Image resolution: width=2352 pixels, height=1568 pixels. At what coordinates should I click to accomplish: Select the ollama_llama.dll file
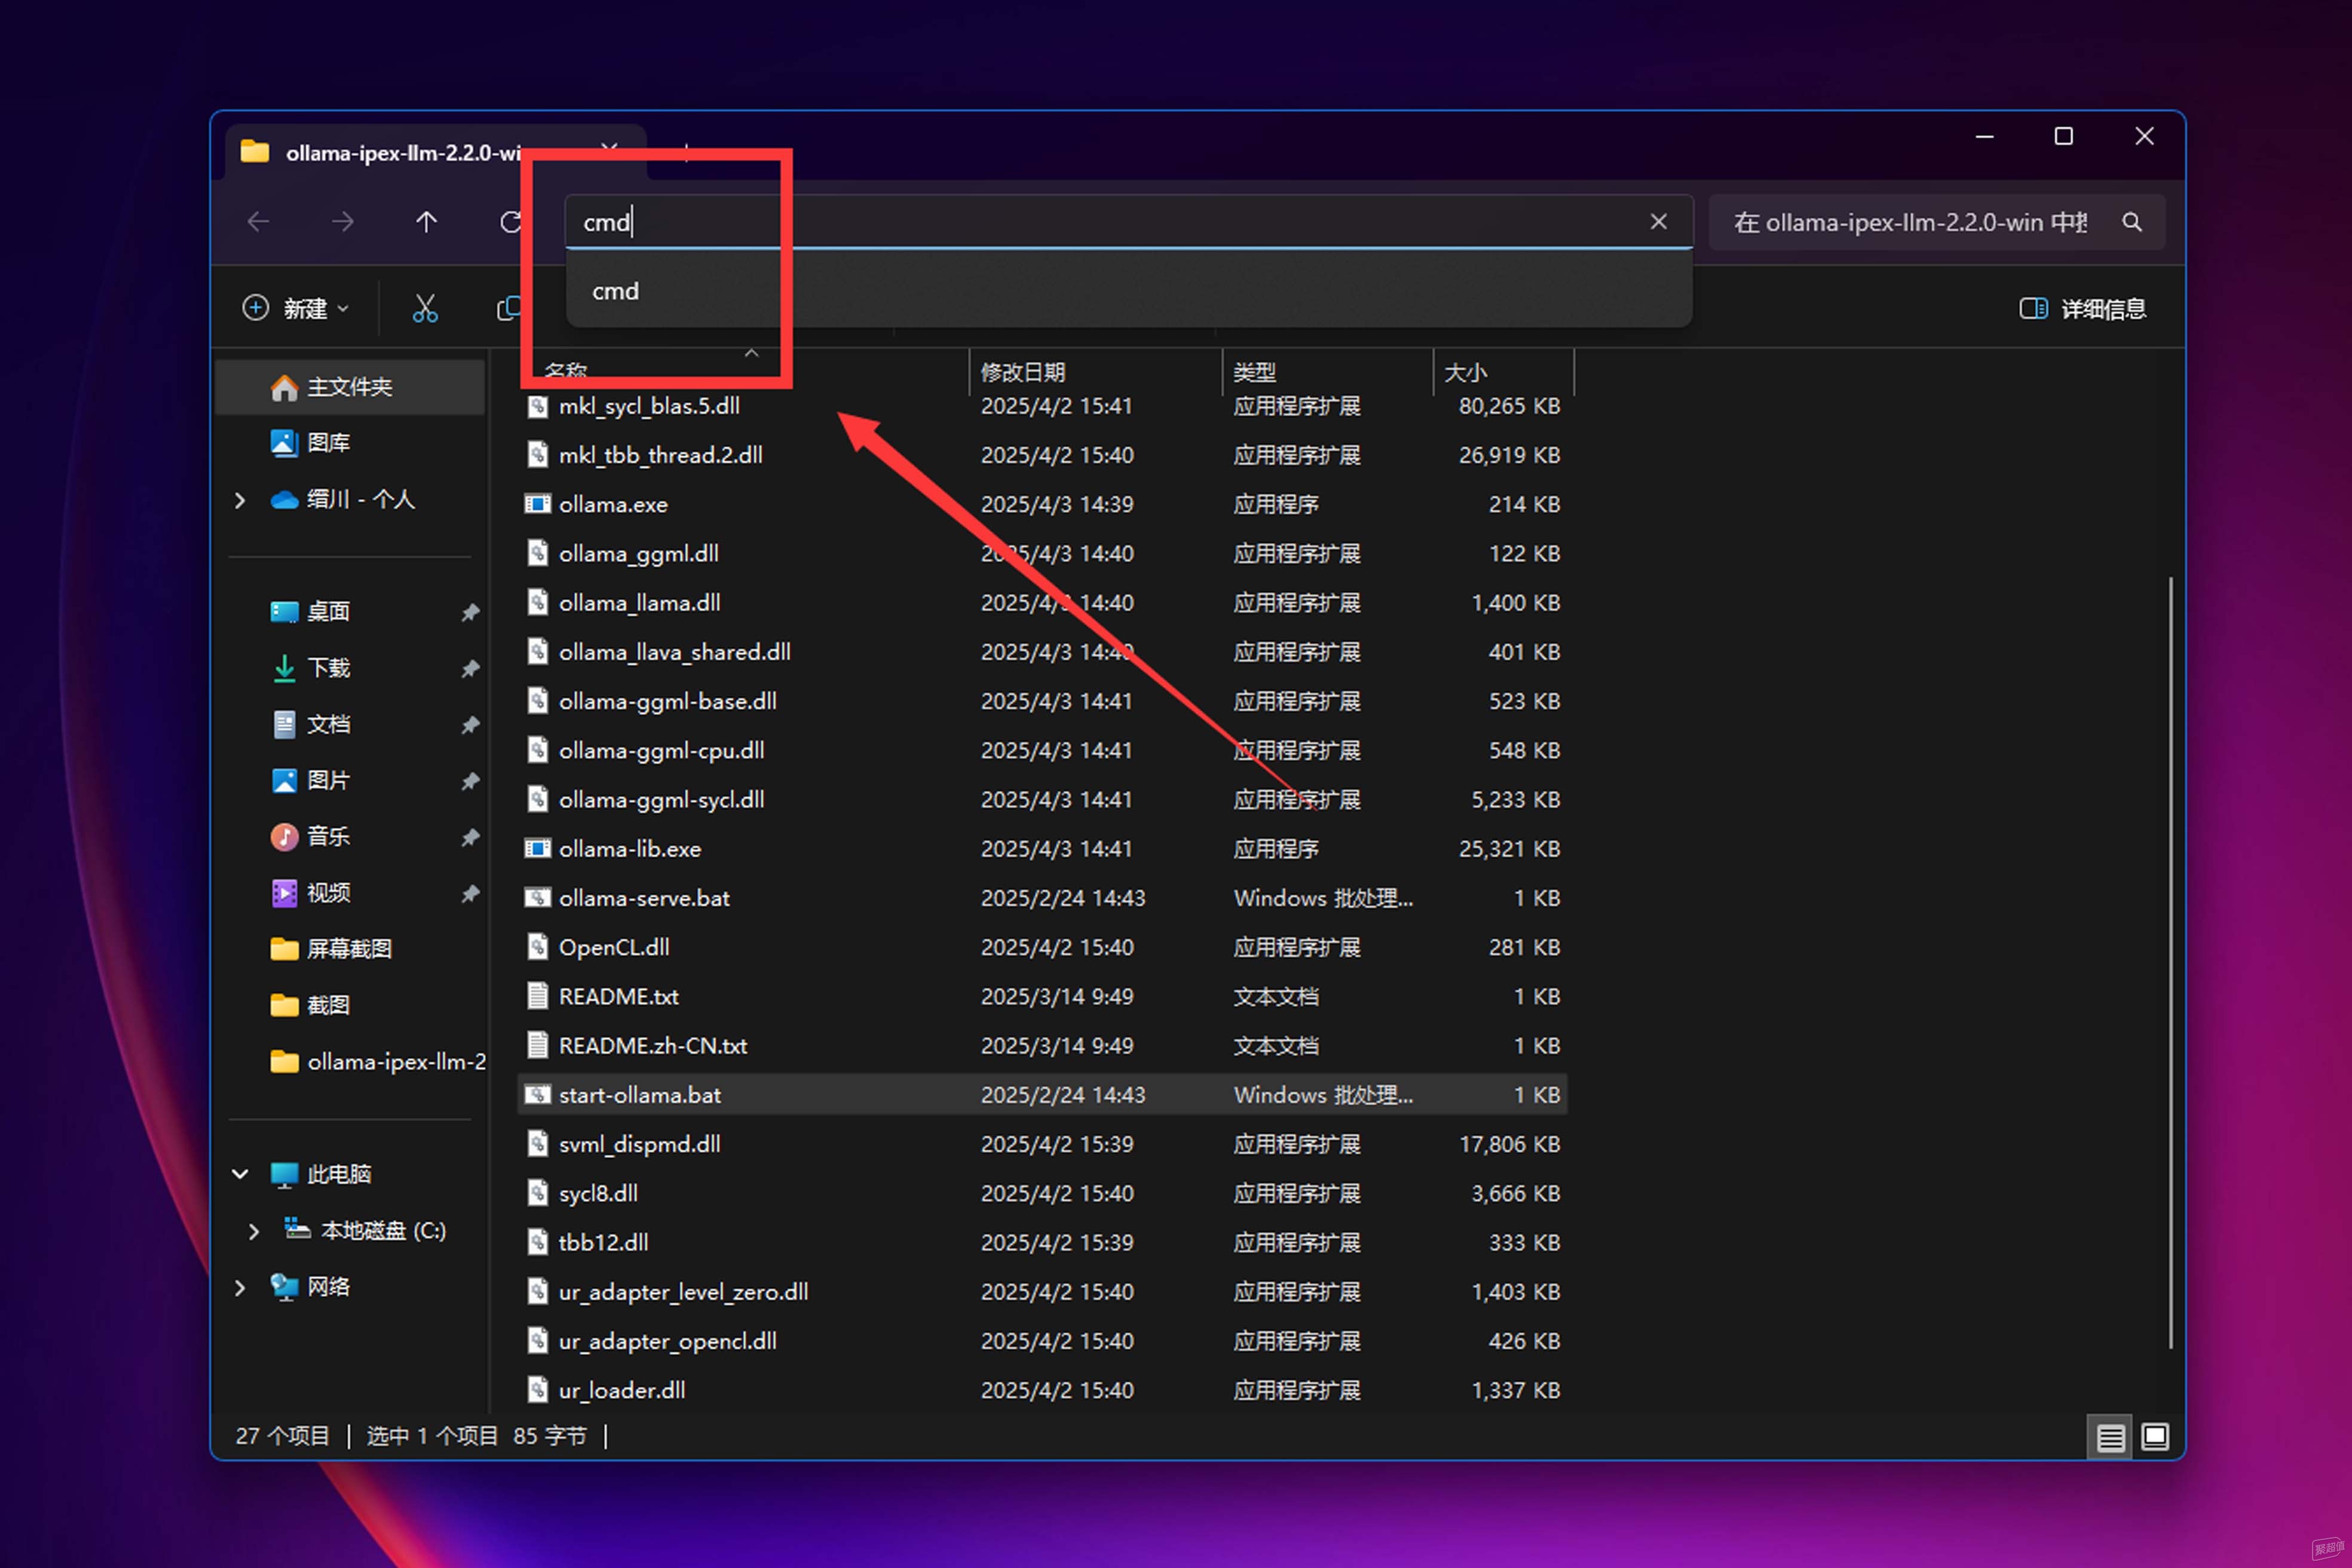pos(1042,602)
